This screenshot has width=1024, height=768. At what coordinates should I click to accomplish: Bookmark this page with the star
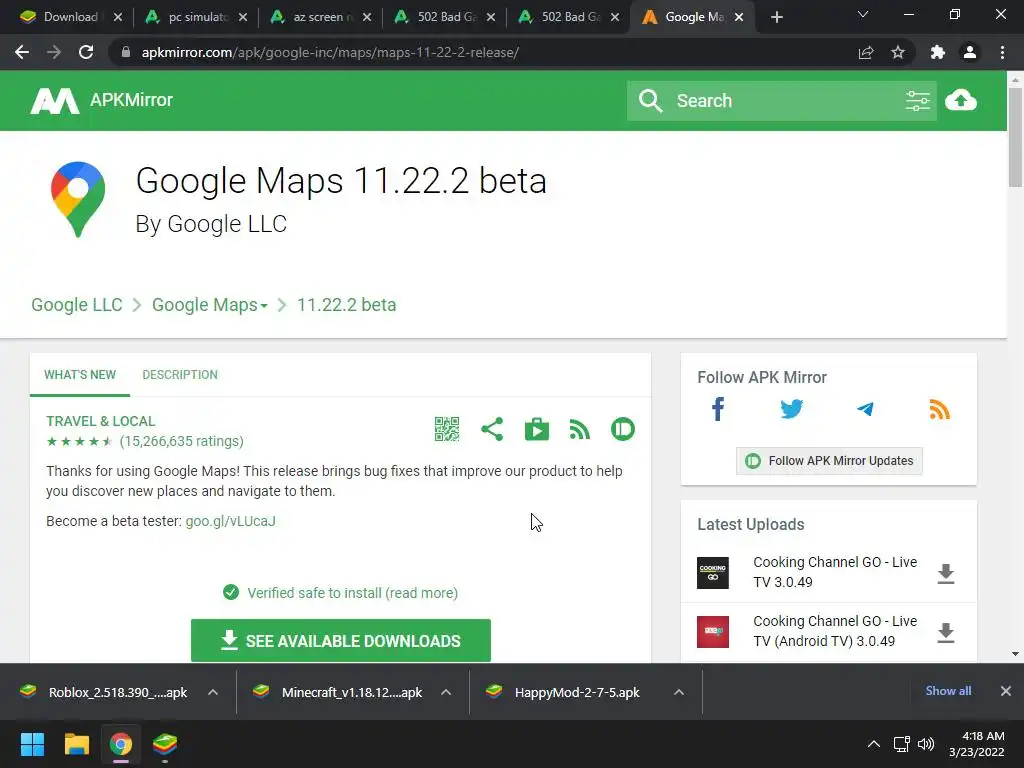click(x=898, y=52)
